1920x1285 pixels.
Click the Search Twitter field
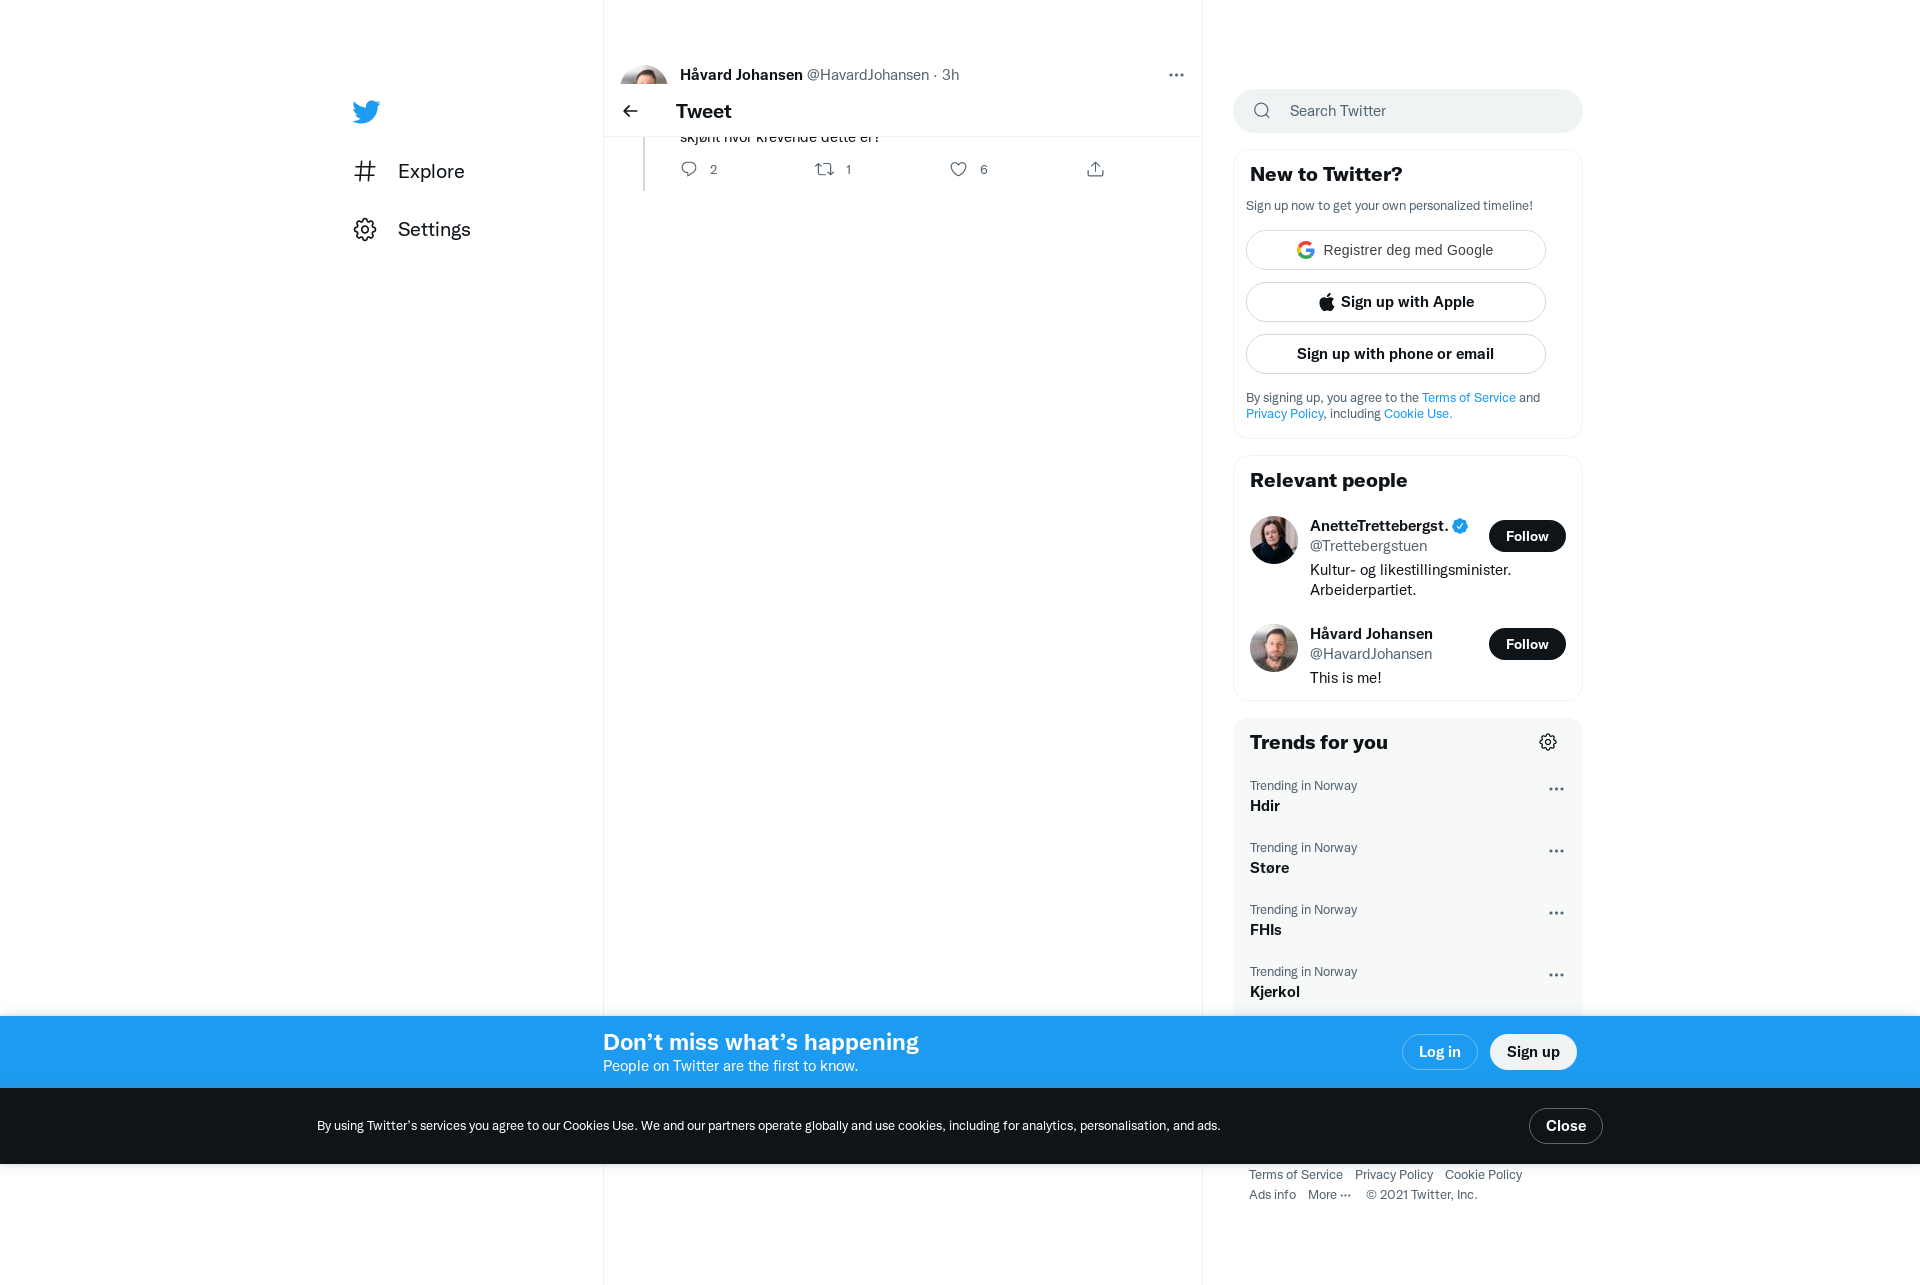click(1408, 111)
